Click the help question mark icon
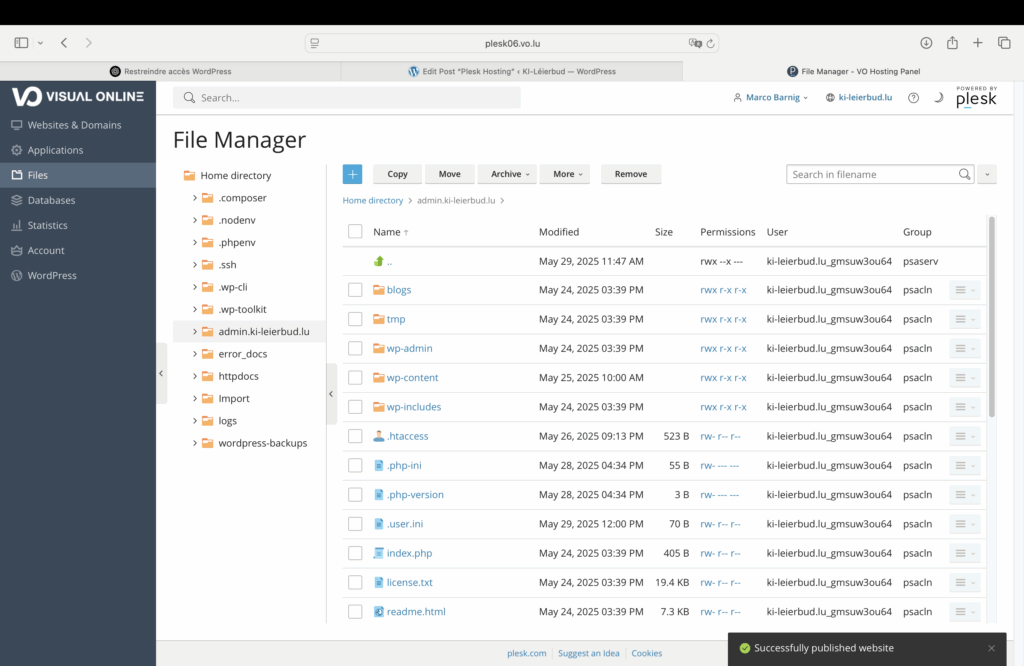 (x=913, y=98)
